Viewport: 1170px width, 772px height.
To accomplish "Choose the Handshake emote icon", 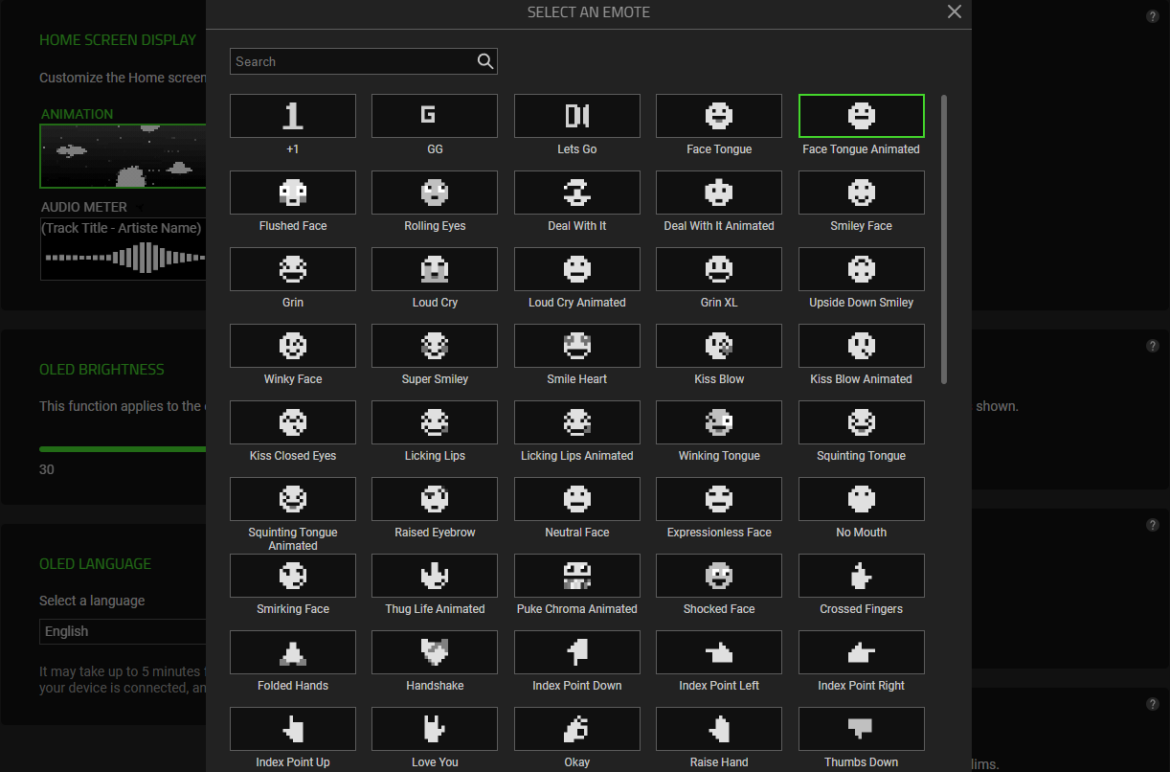I will click(434, 653).
